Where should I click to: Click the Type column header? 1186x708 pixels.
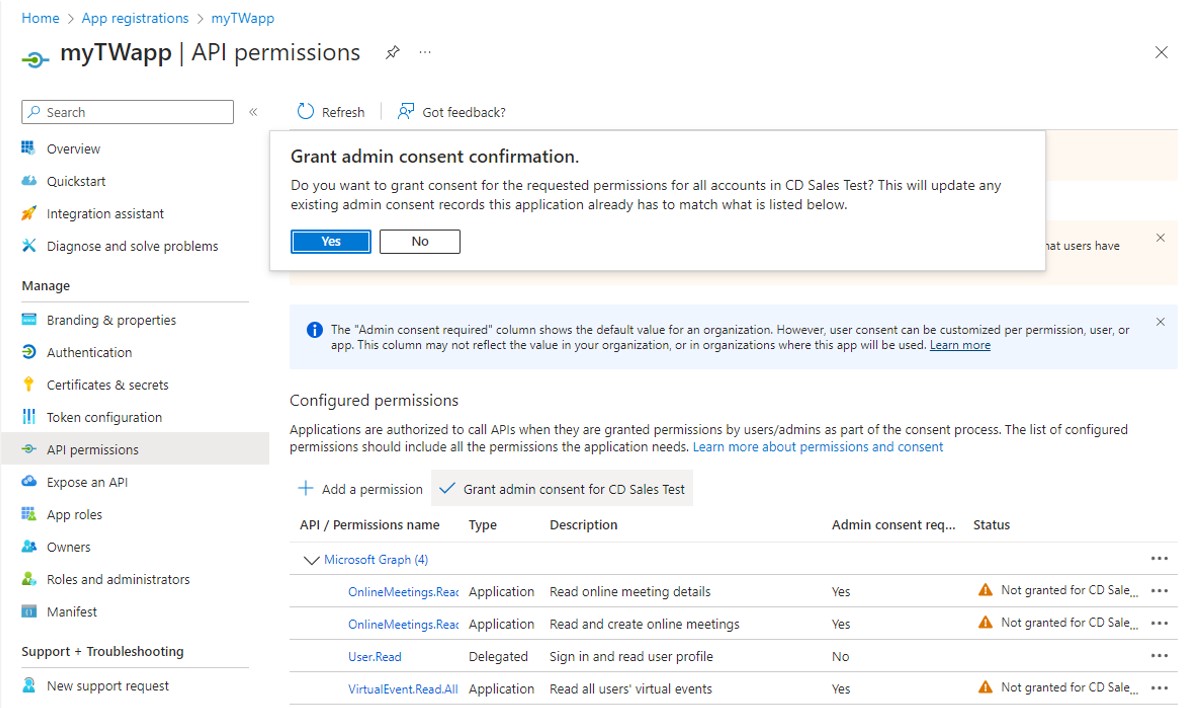tap(483, 524)
